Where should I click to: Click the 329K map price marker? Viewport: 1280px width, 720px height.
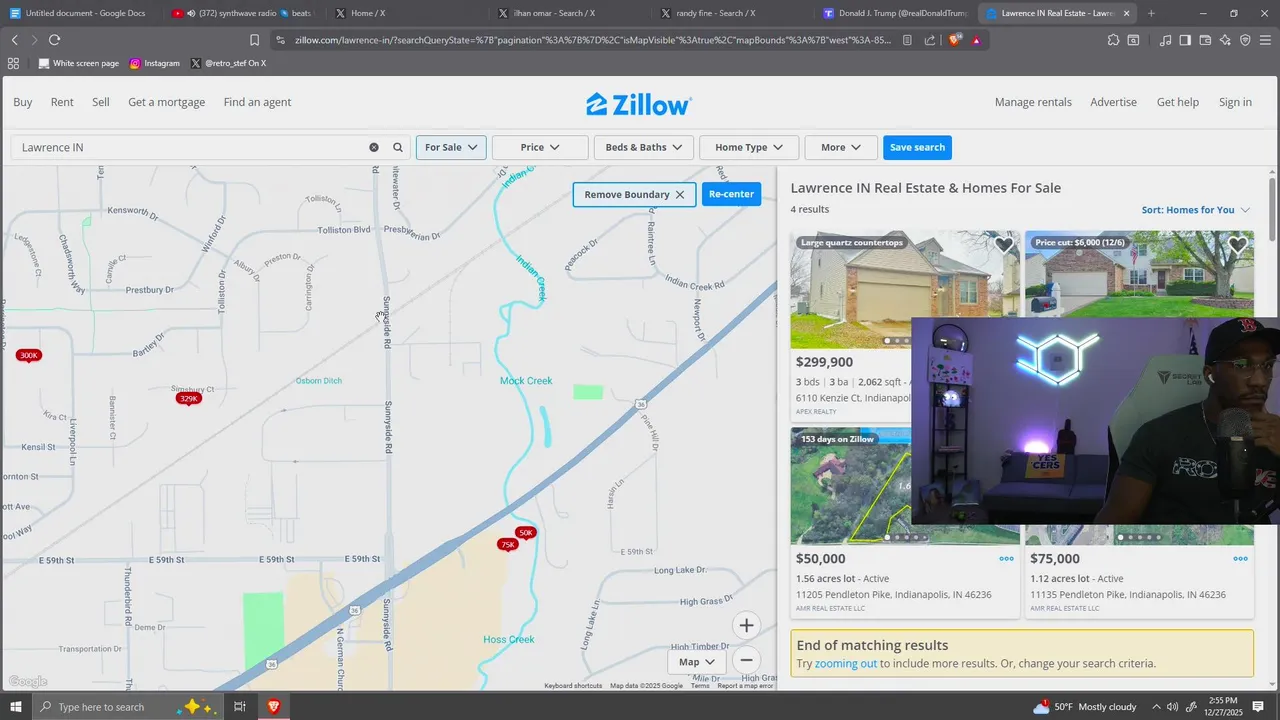coord(188,399)
